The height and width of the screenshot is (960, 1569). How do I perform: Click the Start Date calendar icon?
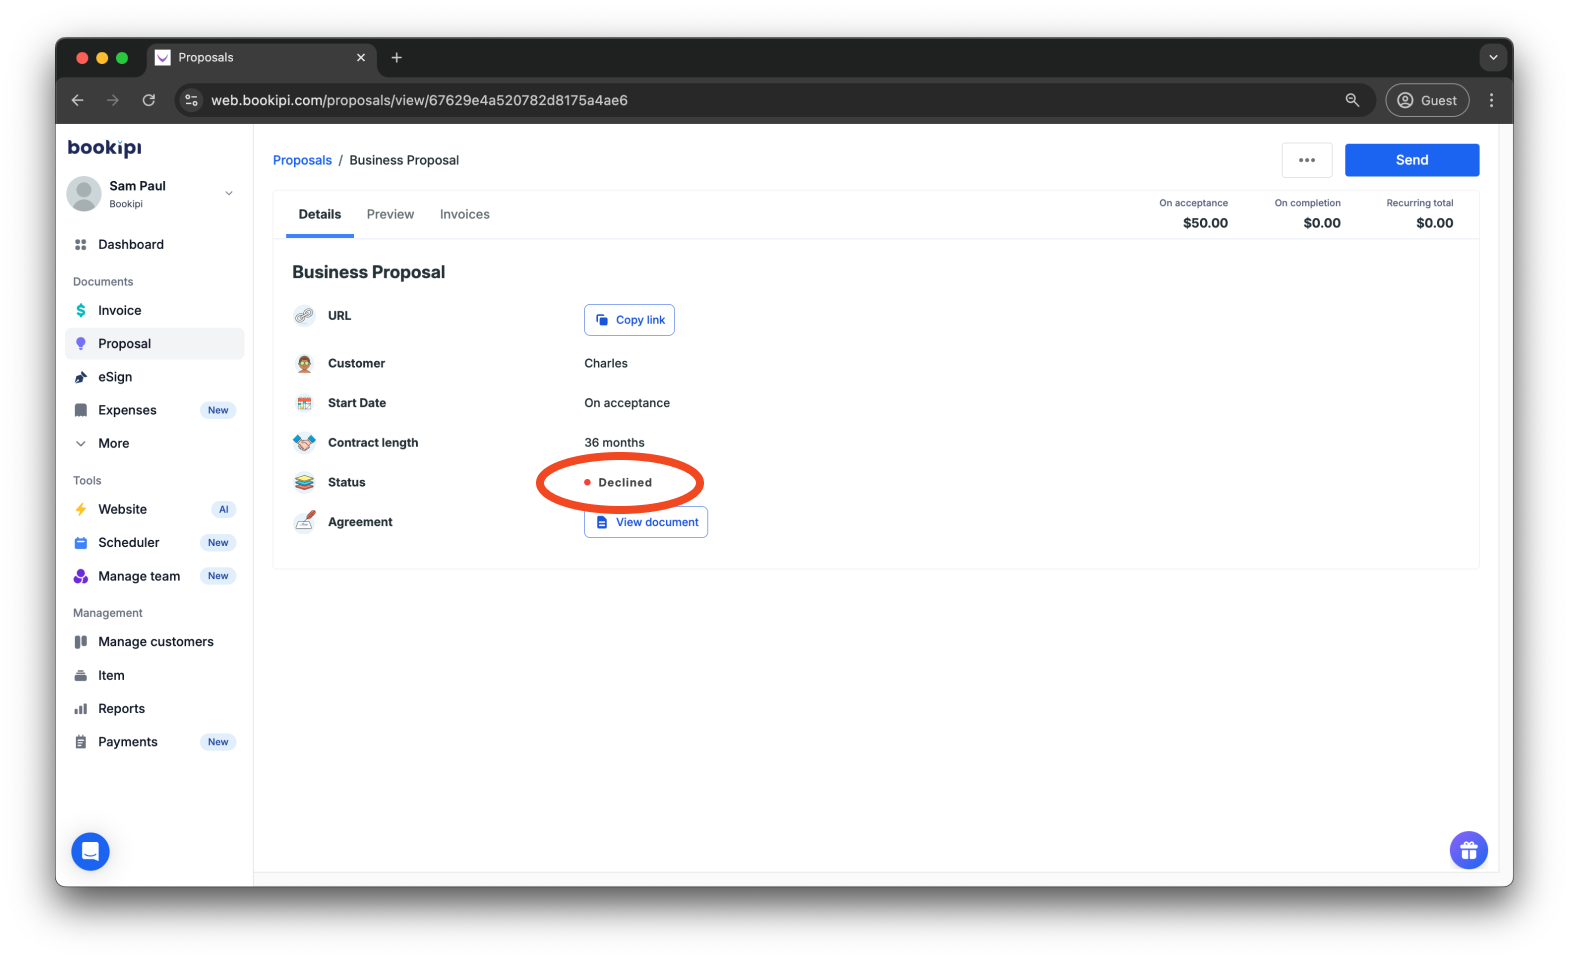tap(304, 403)
